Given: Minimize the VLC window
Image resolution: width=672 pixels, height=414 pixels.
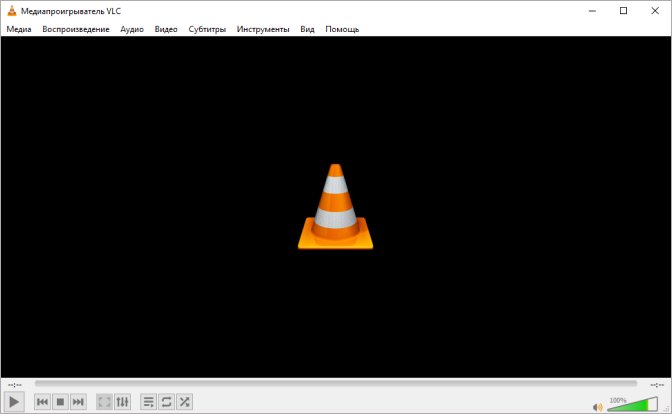Looking at the screenshot, I should tap(592, 11).
